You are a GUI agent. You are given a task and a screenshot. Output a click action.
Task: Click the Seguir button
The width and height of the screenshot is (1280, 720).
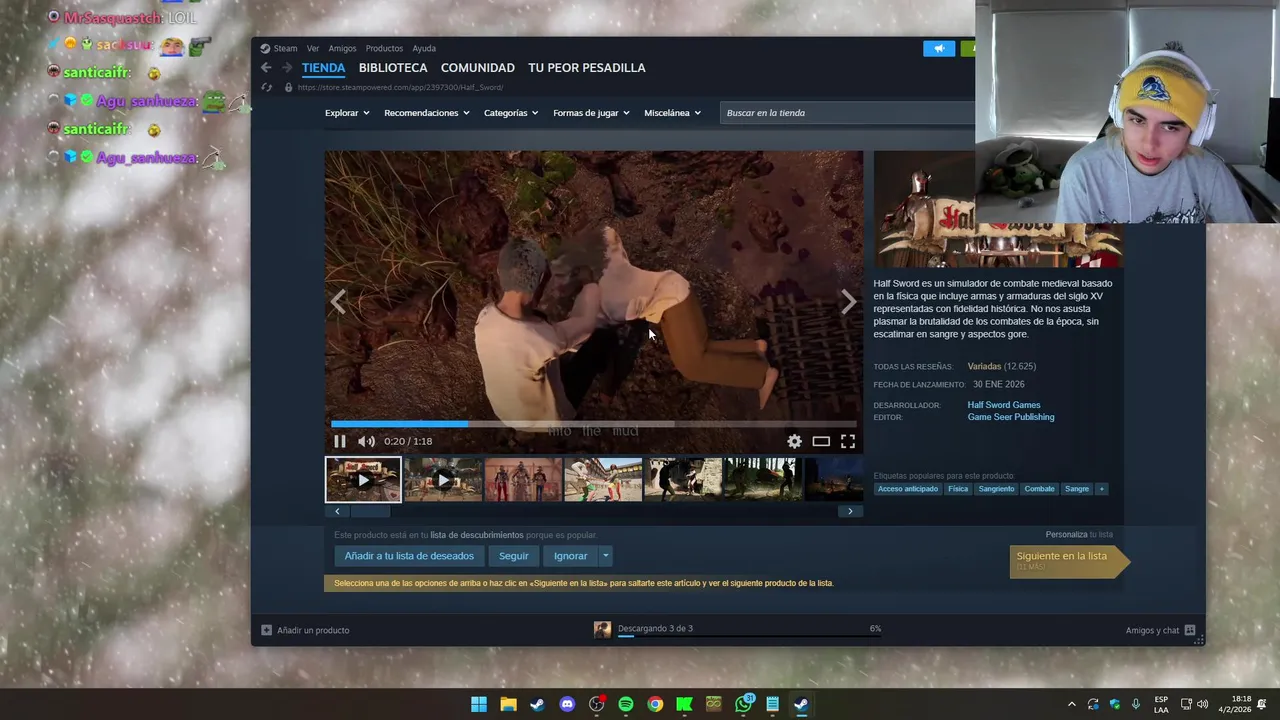click(513, 556)
